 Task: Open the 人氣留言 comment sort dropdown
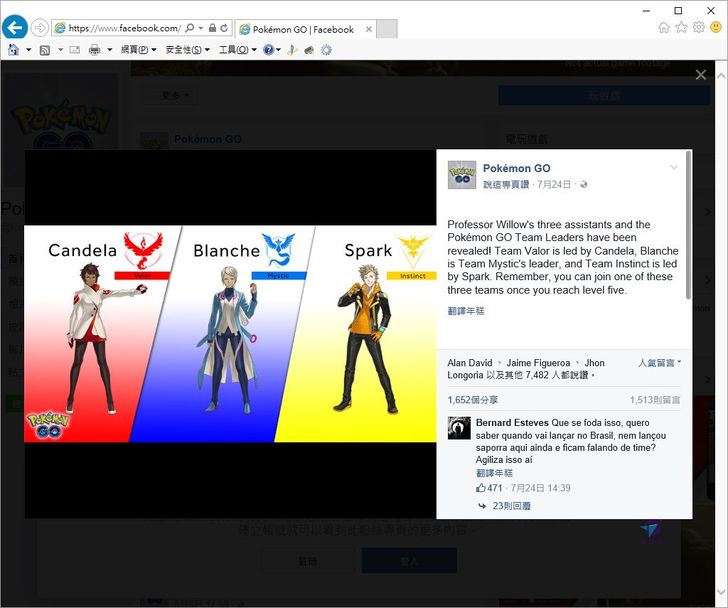(659, 363)
